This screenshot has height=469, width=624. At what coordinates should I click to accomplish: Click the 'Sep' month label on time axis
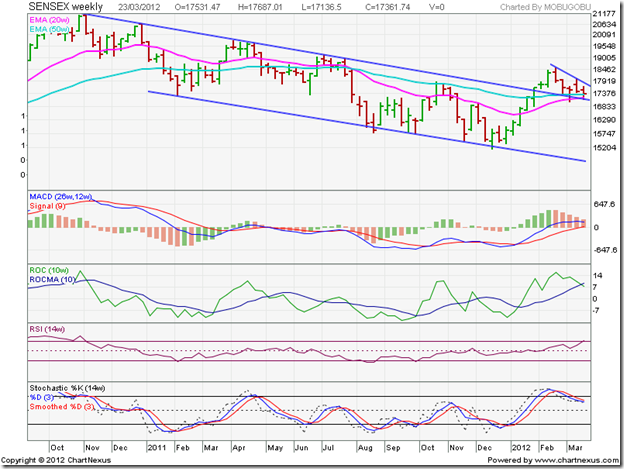(x=393, y=448)
